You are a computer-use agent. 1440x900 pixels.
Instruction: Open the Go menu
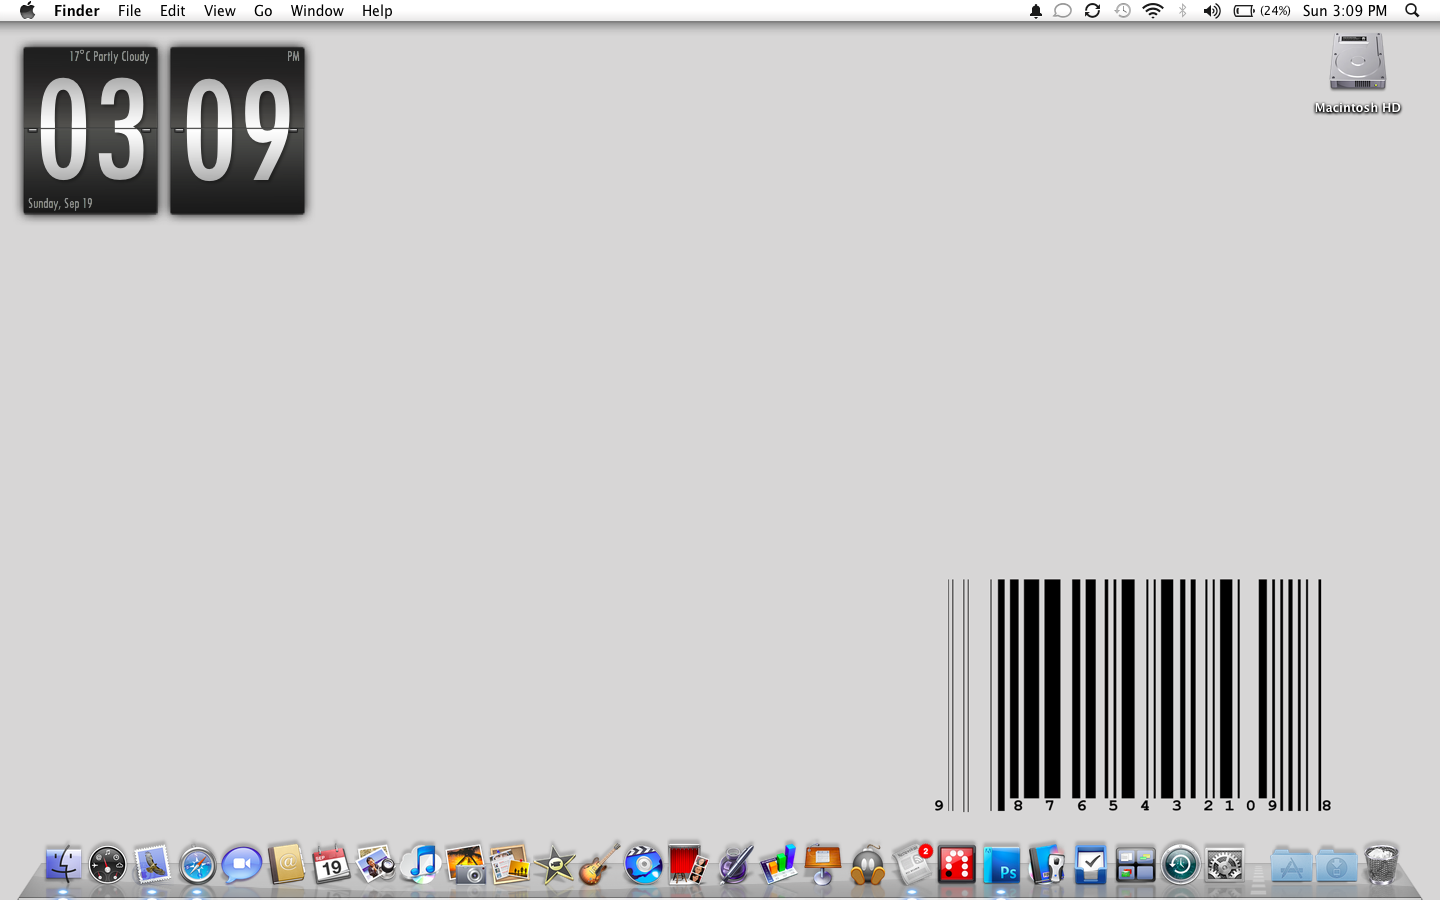(x=263, y=11)
